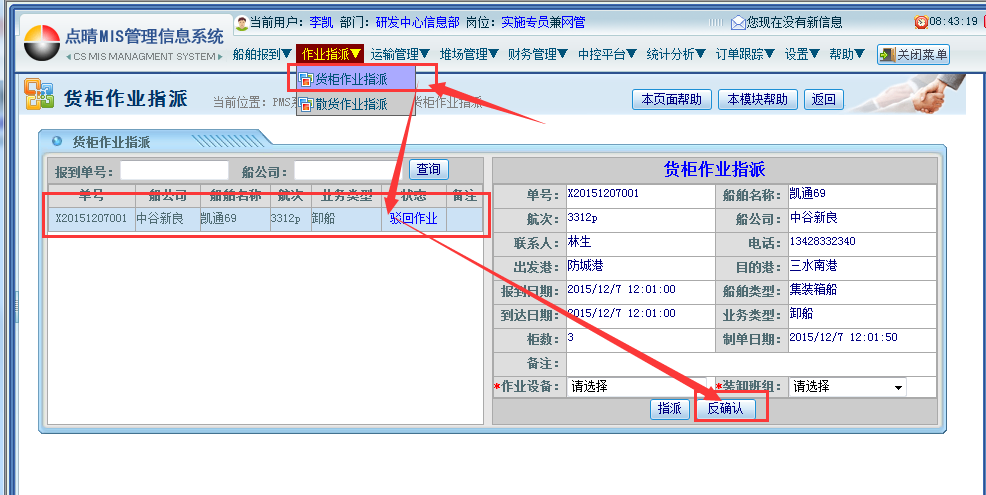986x495 pixels.
Task: Click the 报到单号 input field
Action: pyautogui.click(x=174, y=171)
